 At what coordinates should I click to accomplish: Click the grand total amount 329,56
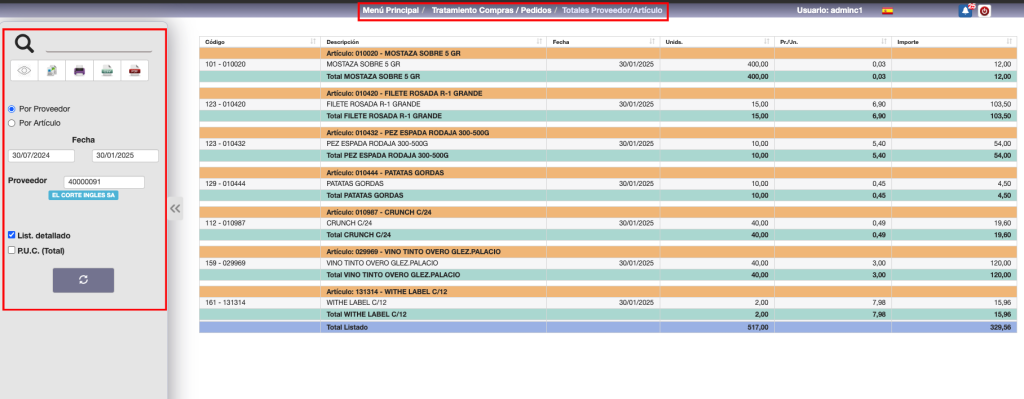[x=1000, y=327]
